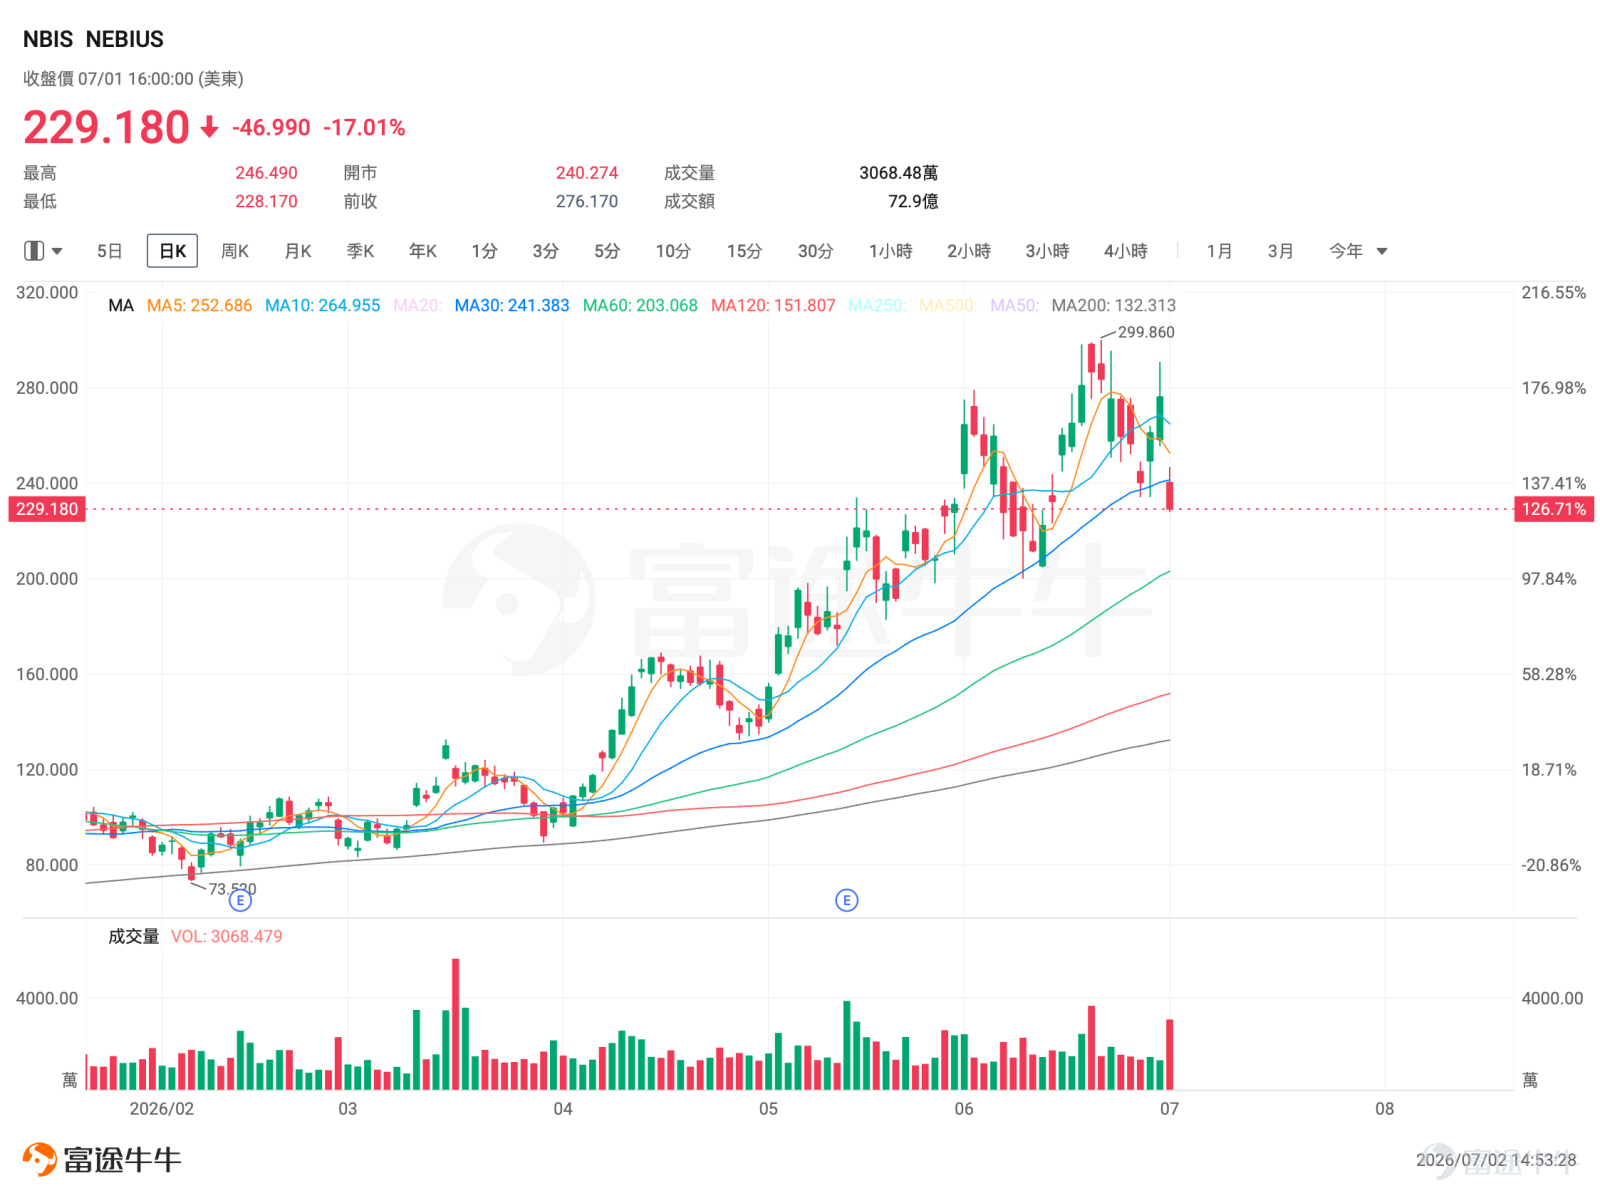Toggle the MA250 indicator line
The width and height of the screenshot is (1600, 1198).
(x=876, y=305)
